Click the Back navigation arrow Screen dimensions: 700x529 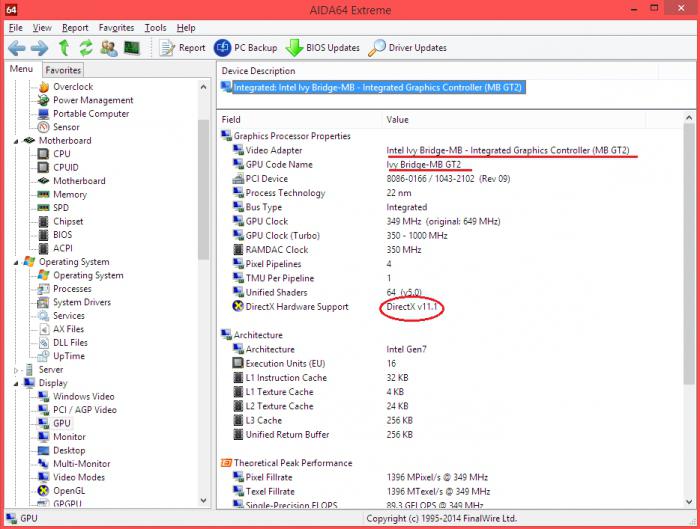click(x=17, y=48)
